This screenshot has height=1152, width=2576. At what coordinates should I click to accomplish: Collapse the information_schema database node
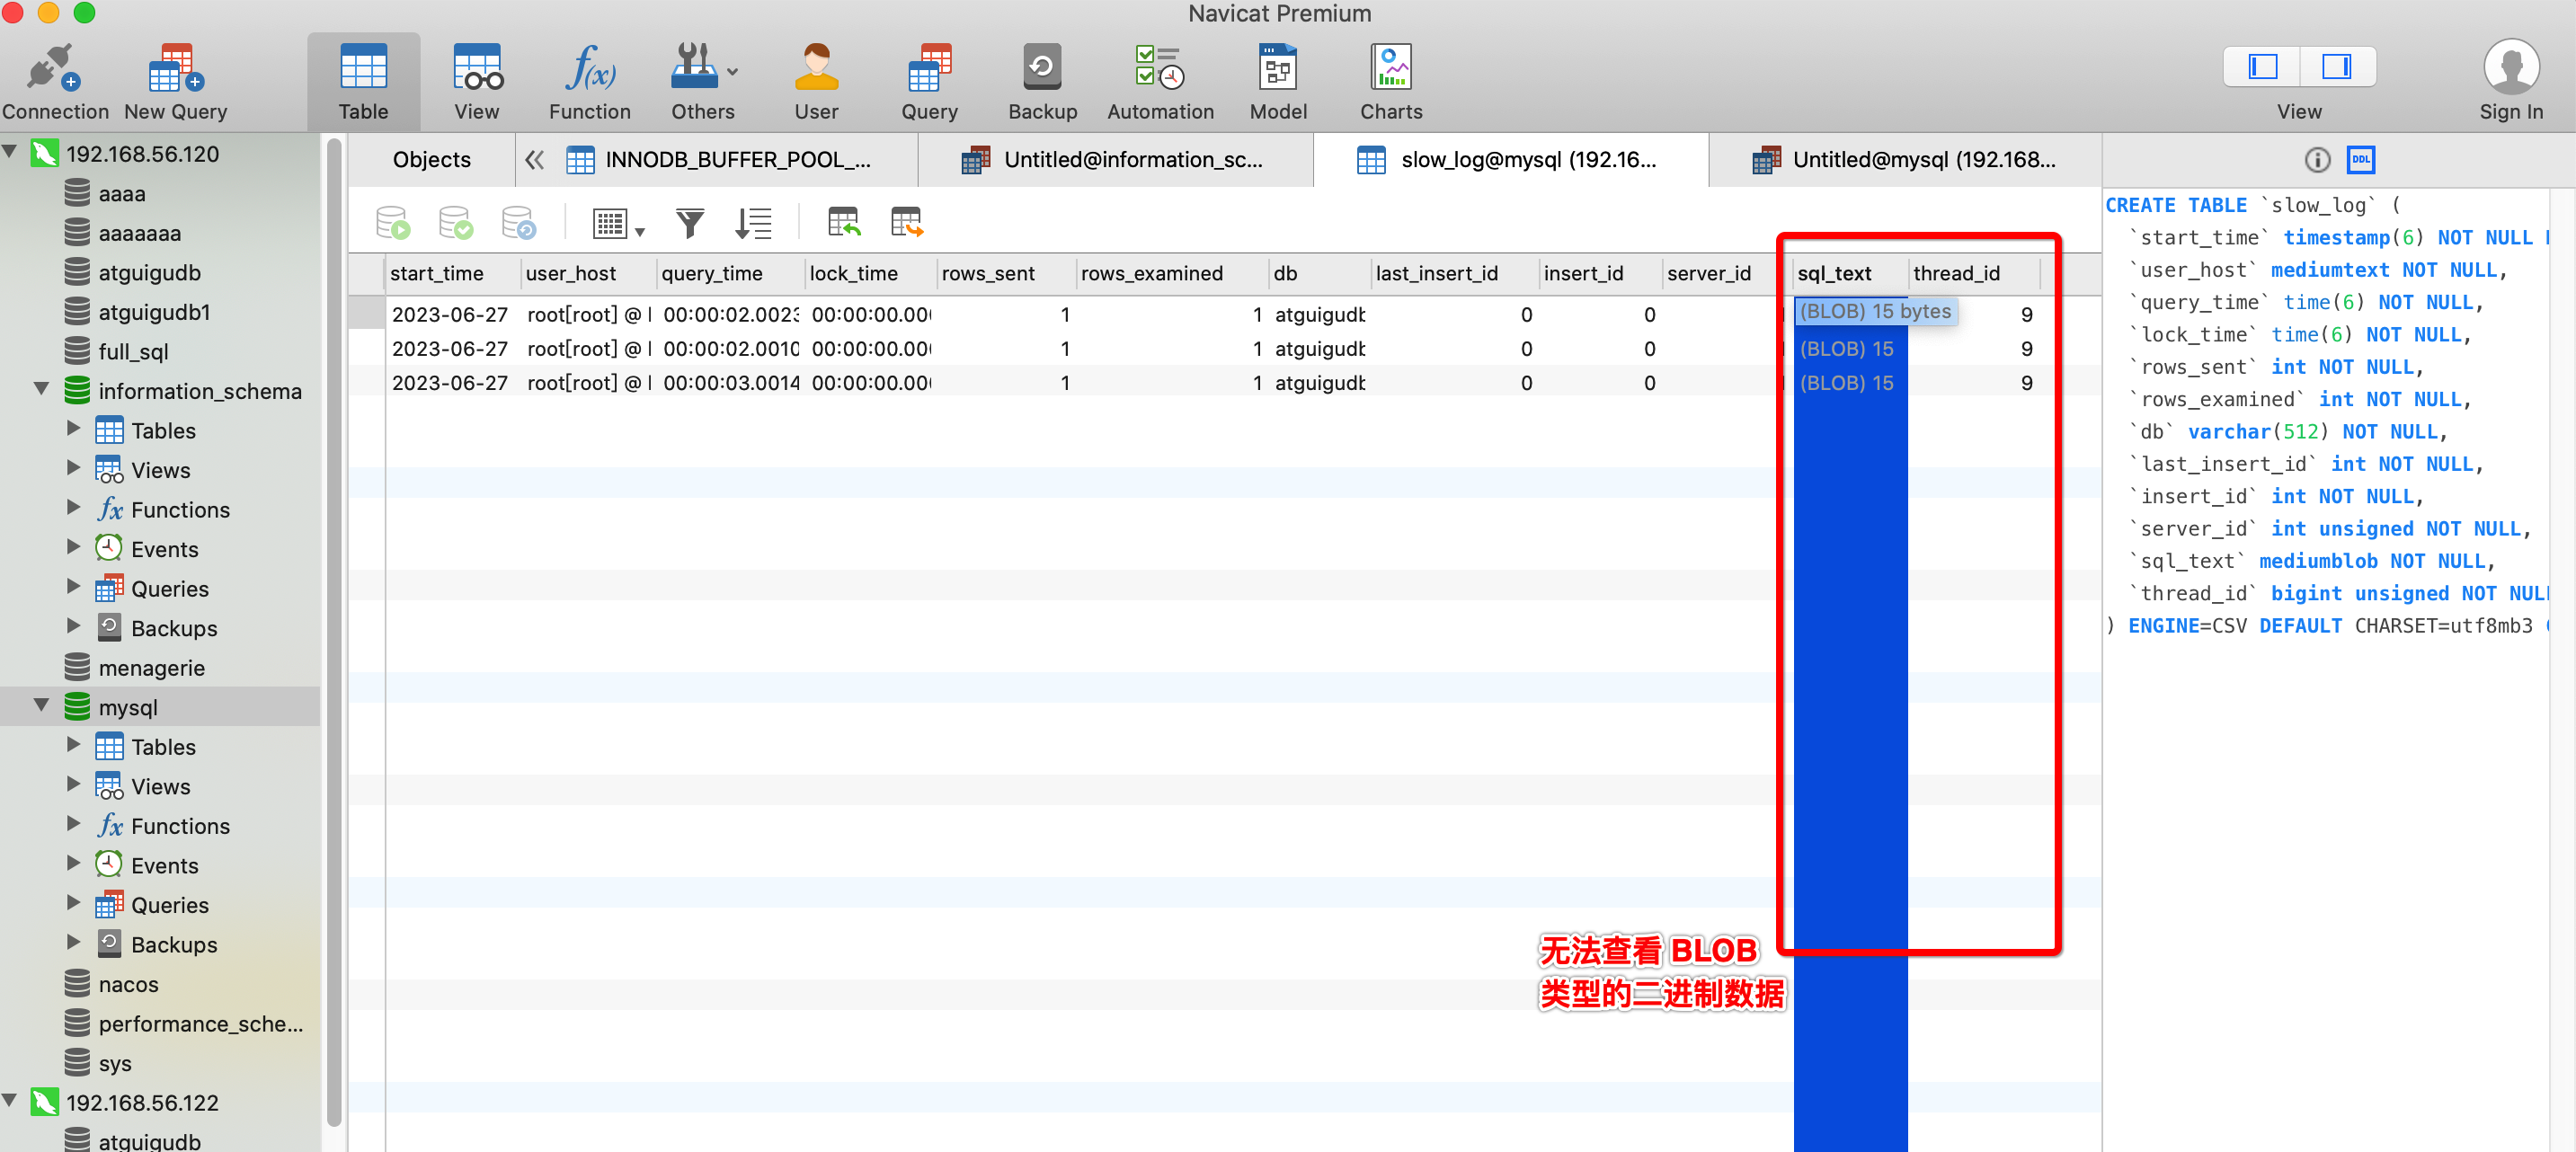(x=41, y=389)
